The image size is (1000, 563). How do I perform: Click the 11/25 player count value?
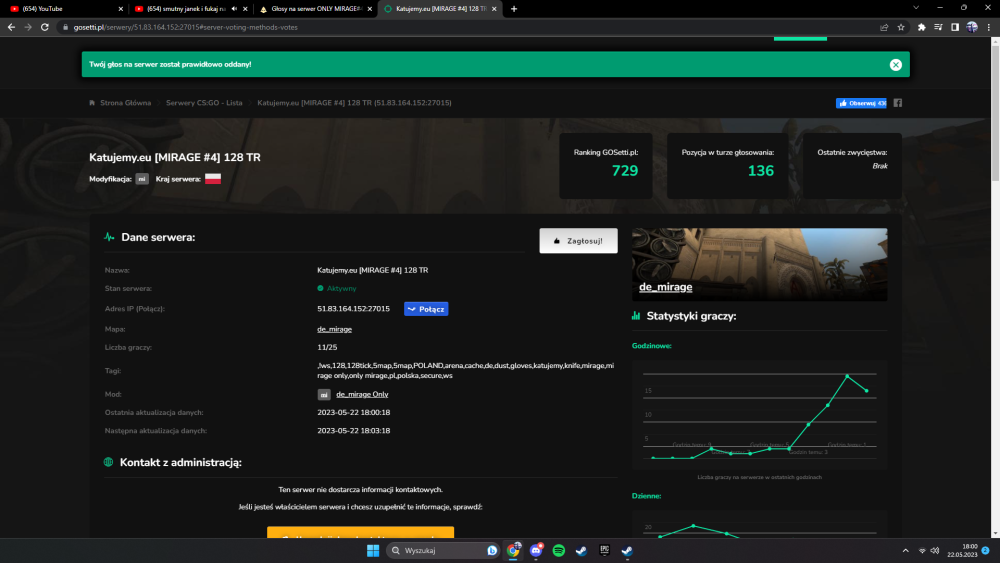pyautogui.click(x=327, y=347)
